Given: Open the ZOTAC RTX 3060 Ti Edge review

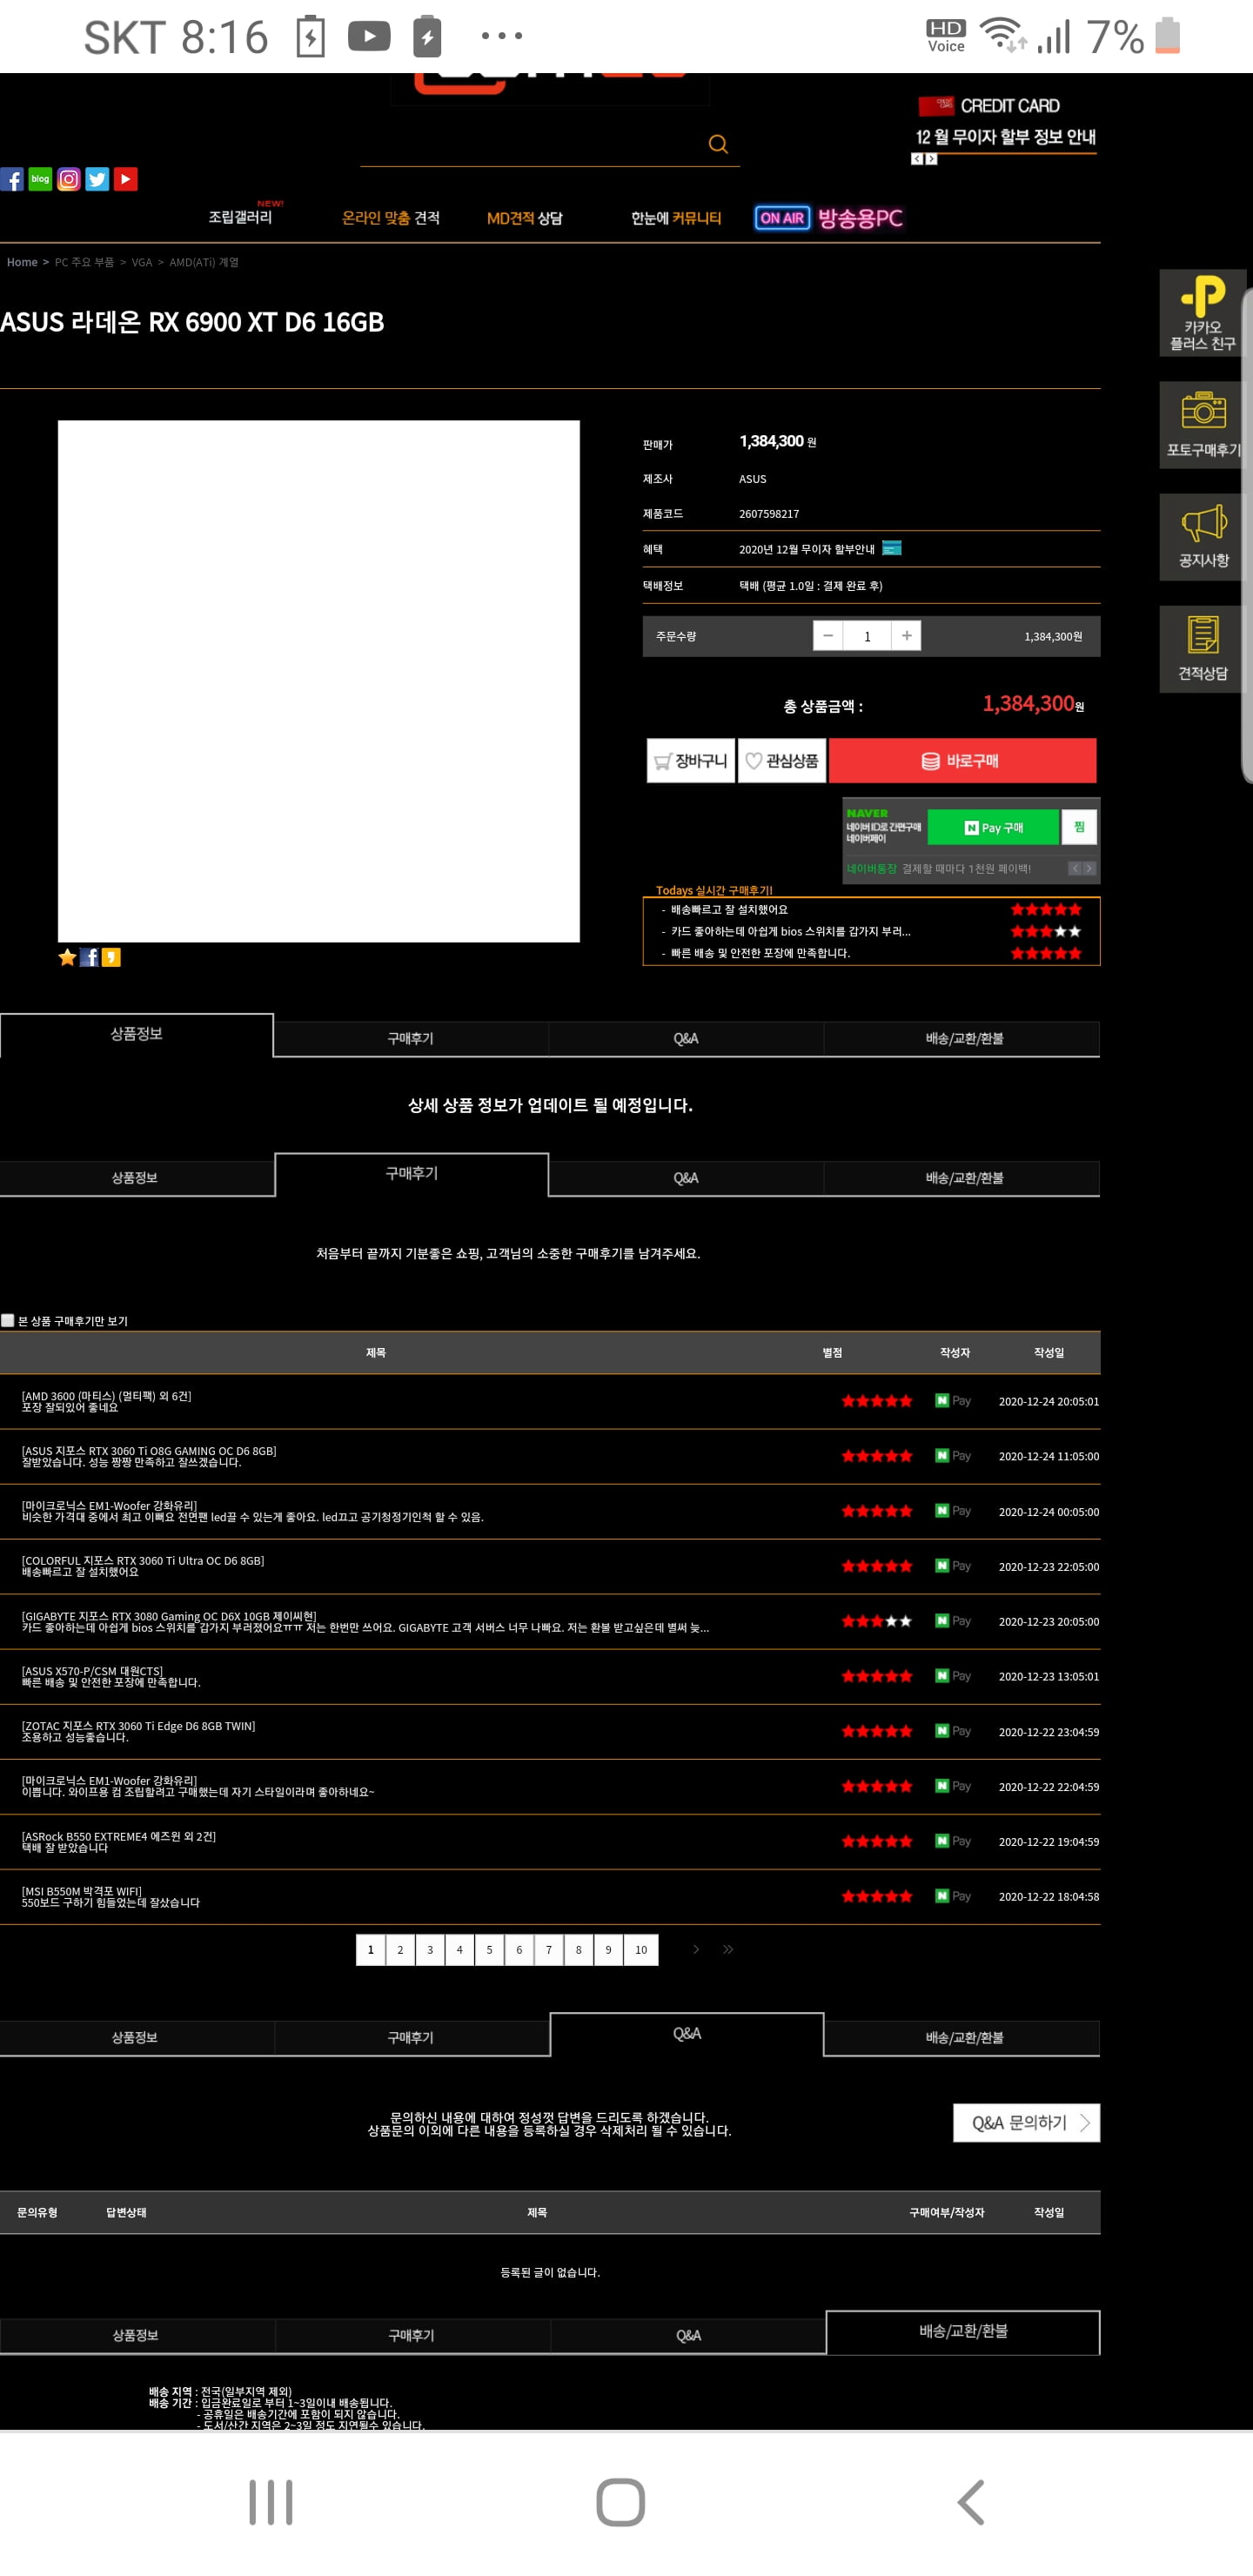Looking at the screenshot, I should point(550,1731).
